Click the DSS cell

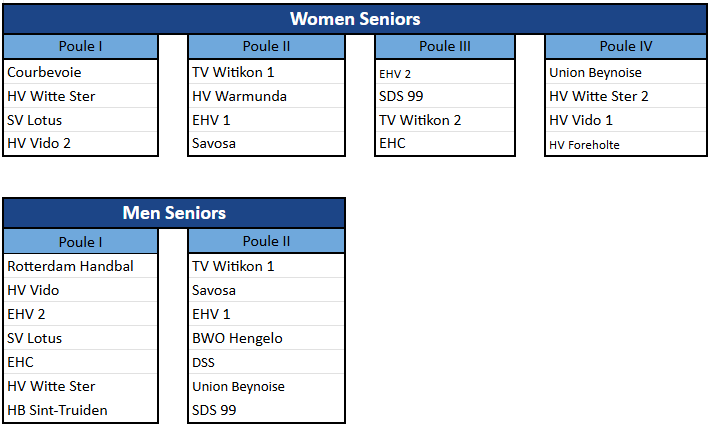(x=266, y=362)
